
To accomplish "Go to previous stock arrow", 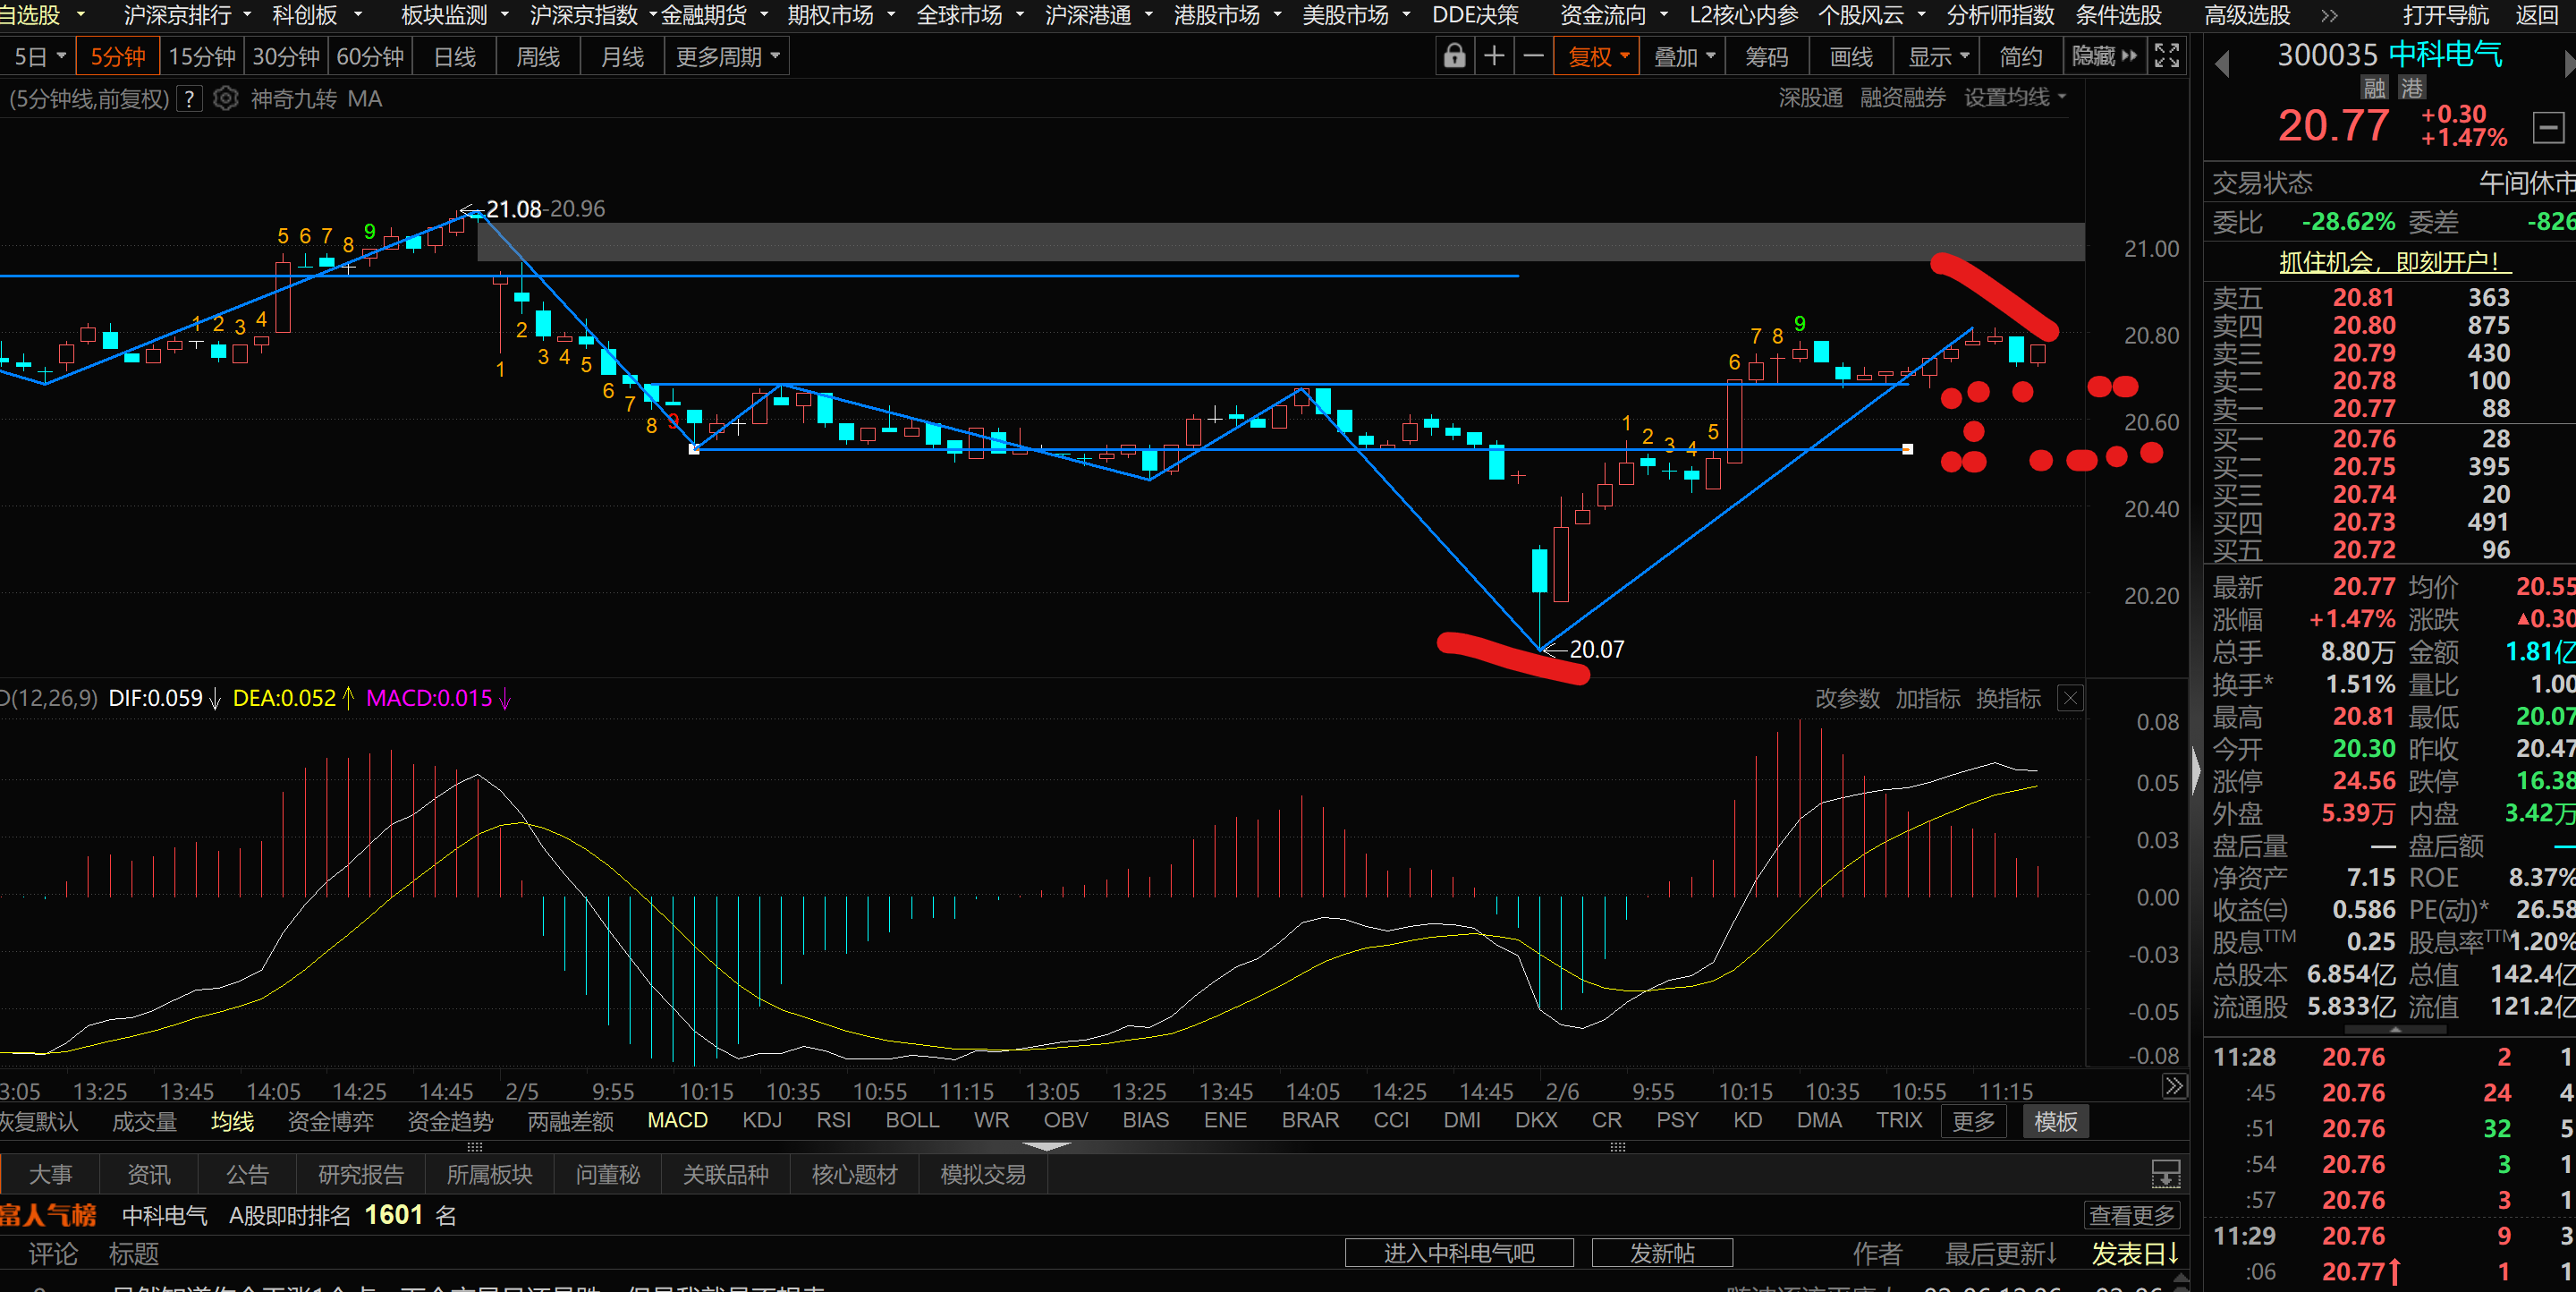I will [2222, 64].
